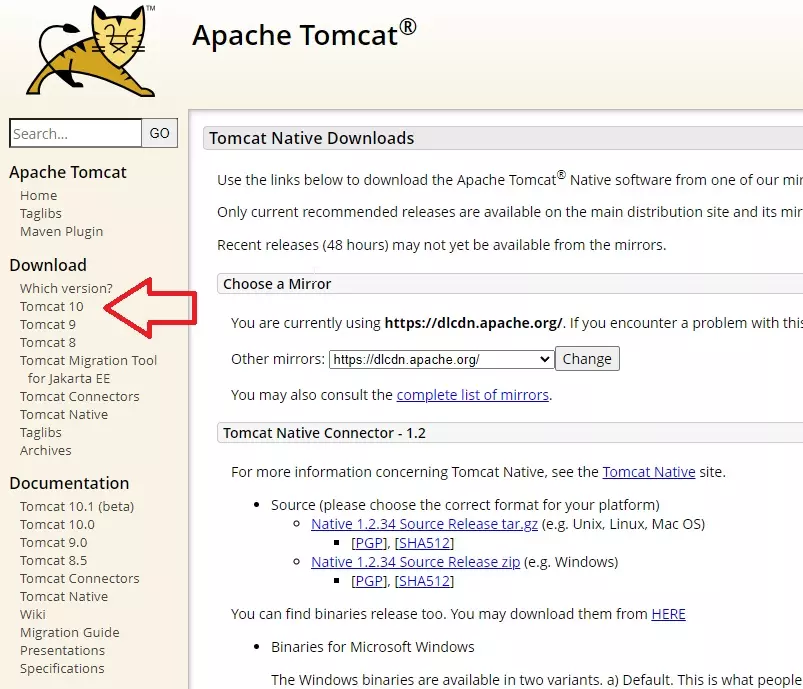
Task: Click the GO search button
Action: (159, 132)
